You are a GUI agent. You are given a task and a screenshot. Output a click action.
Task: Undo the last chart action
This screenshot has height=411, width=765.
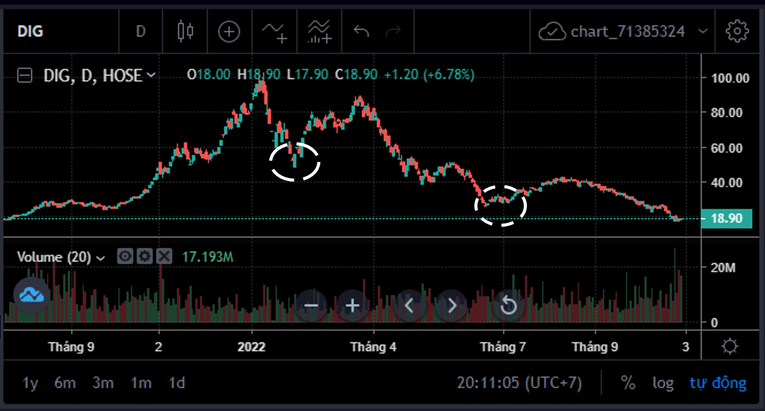pyautogui.click(x=361, y=31)
